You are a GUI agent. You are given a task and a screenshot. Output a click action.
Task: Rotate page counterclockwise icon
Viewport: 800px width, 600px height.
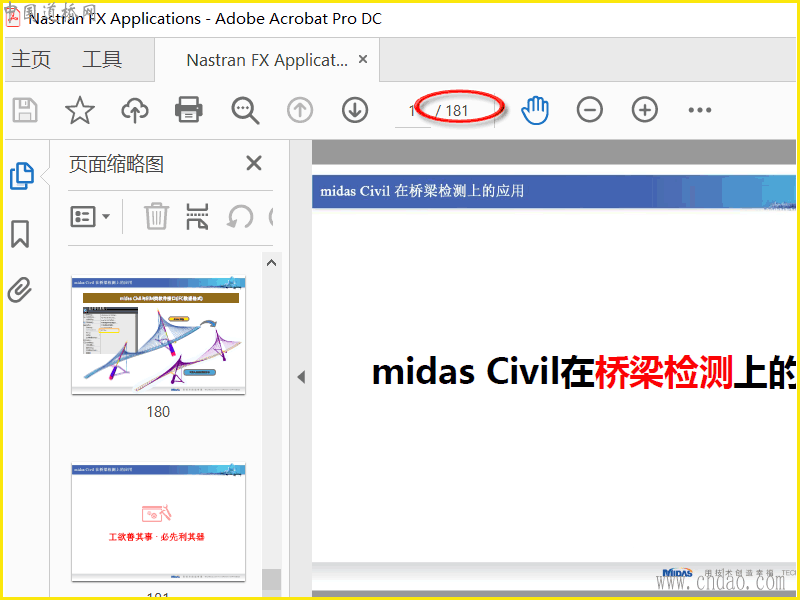(240, 217)
